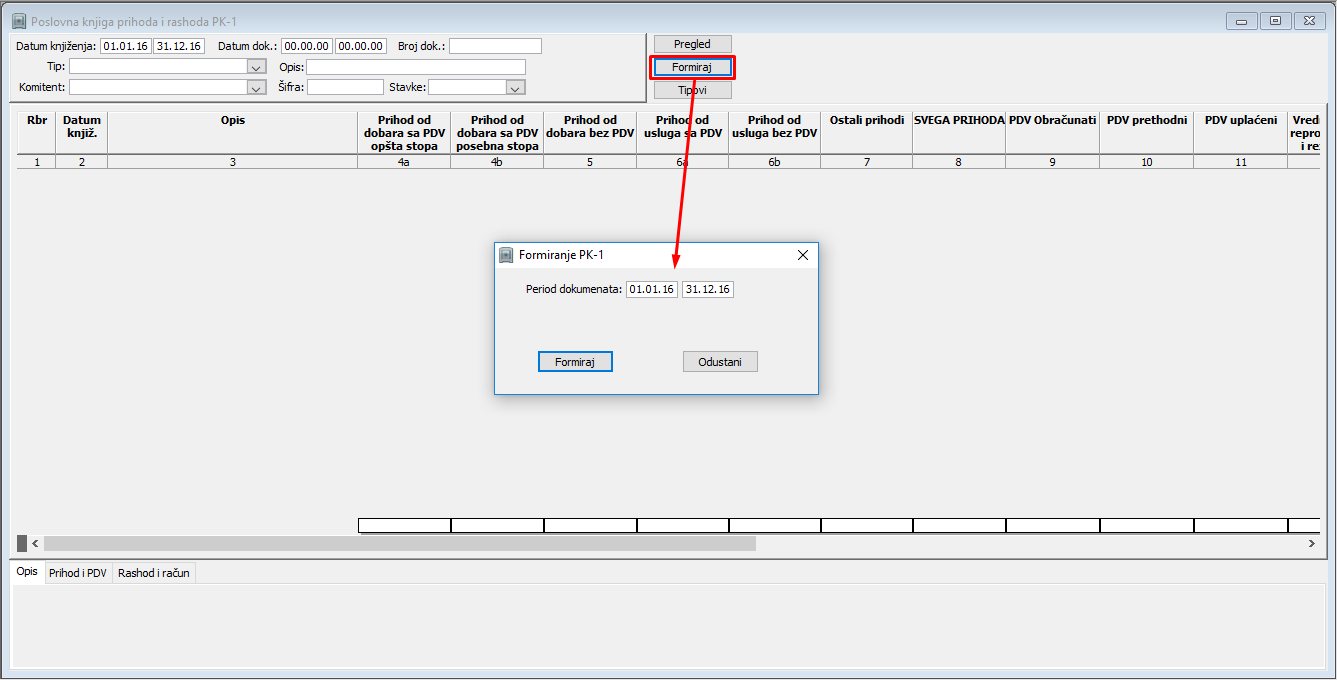Open the Stavke dropdown

pos(515,88)
